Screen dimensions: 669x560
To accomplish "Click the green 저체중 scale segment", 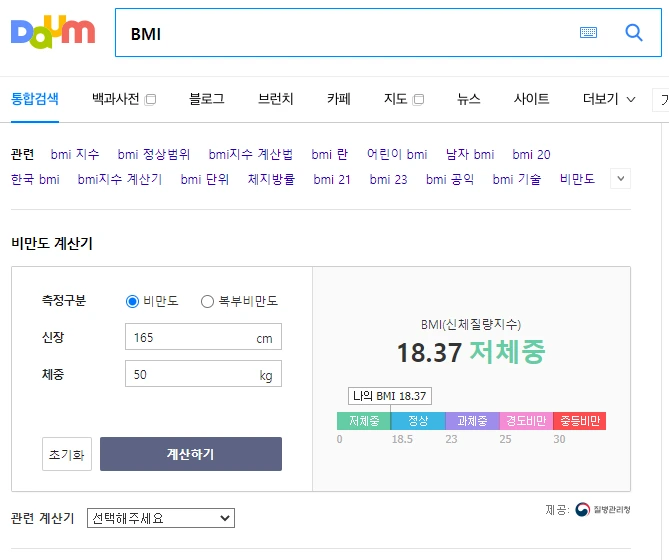I will [364, 421].
